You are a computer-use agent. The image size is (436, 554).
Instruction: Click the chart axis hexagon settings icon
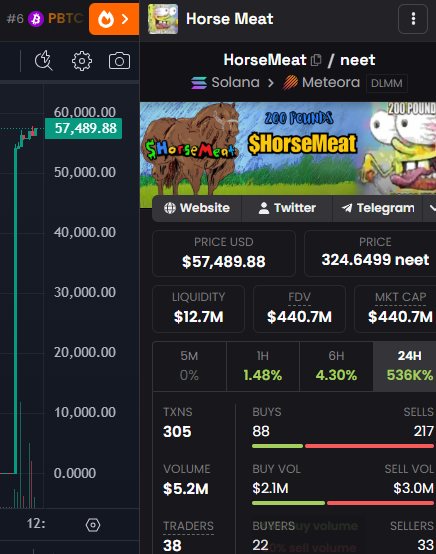(93, 525)
